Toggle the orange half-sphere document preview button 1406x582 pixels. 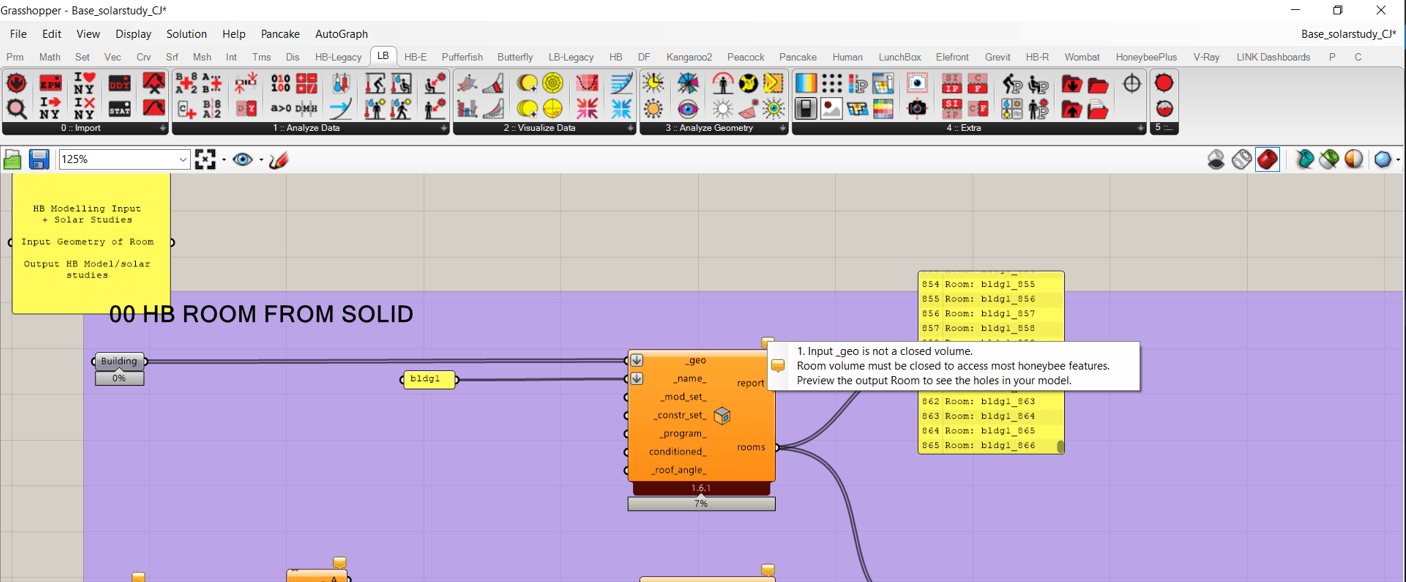pyautogui.click(x=1354, y=159)
